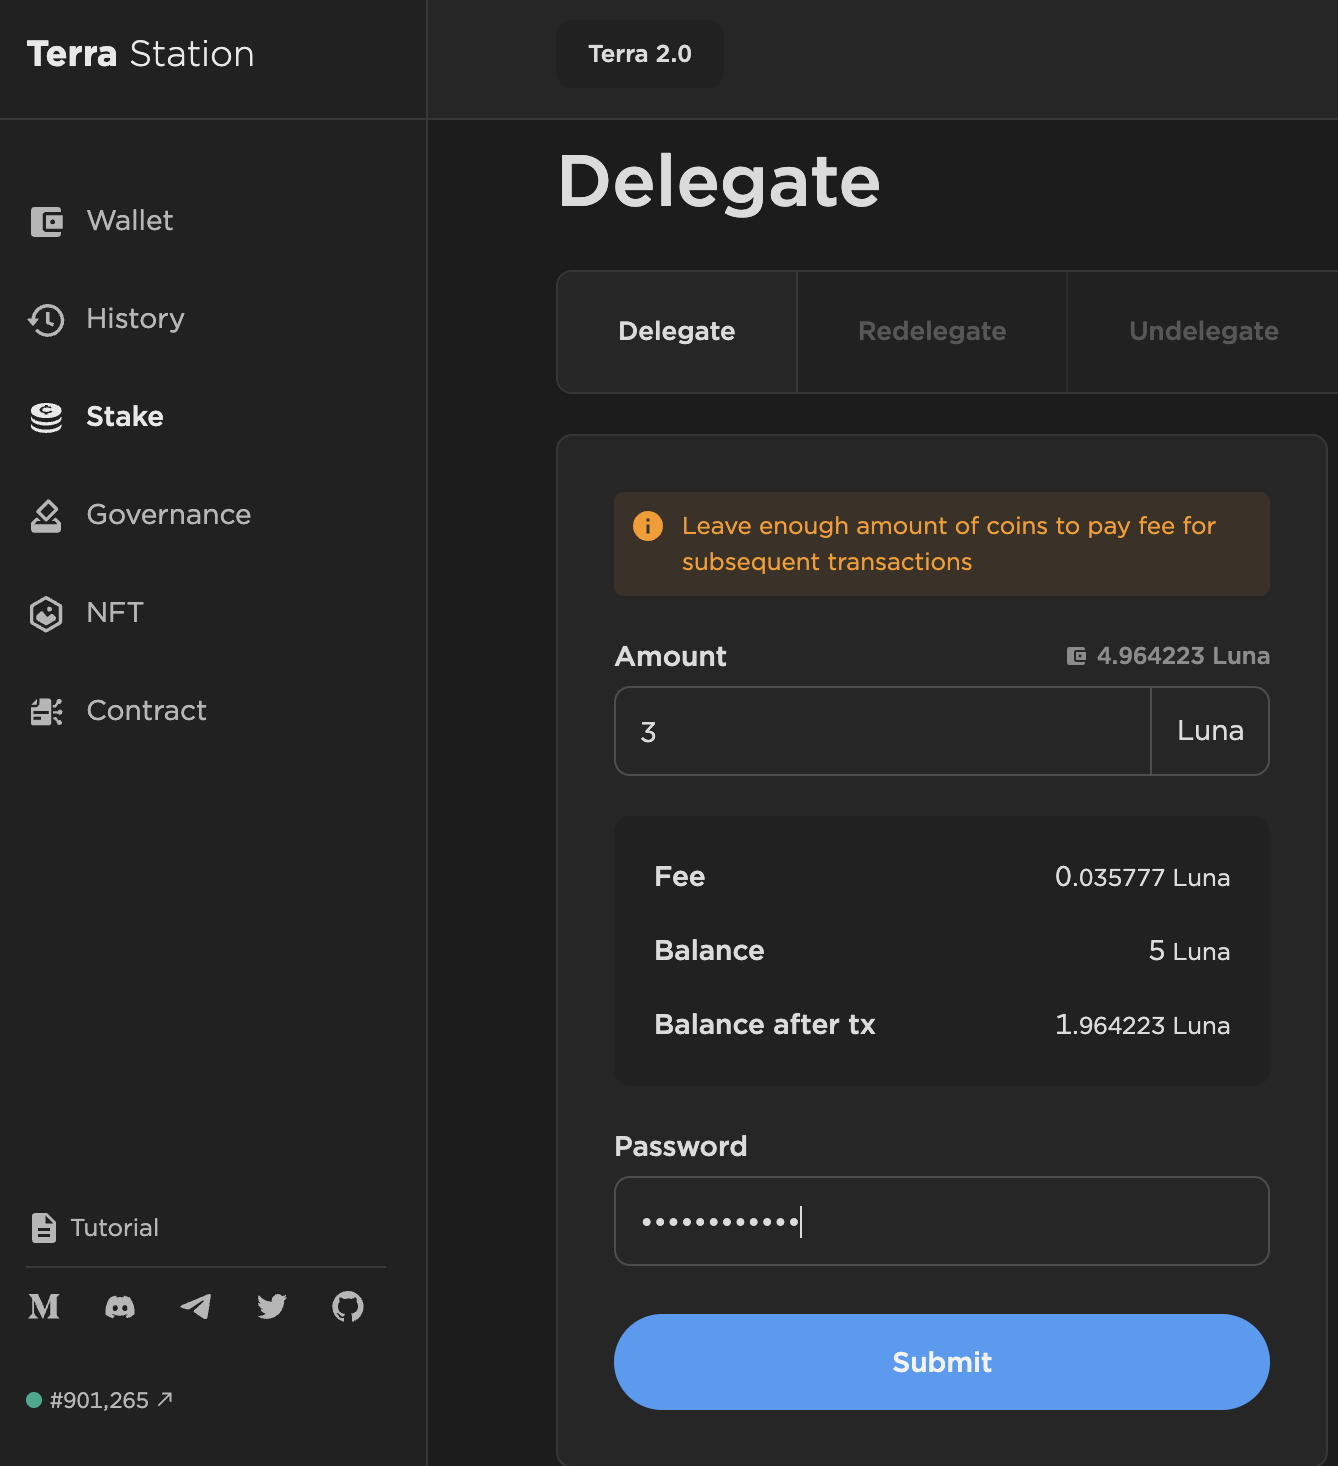Click the Password input field
This screenshot has height=1466, width=1338.
click(x=941, y=1221)
